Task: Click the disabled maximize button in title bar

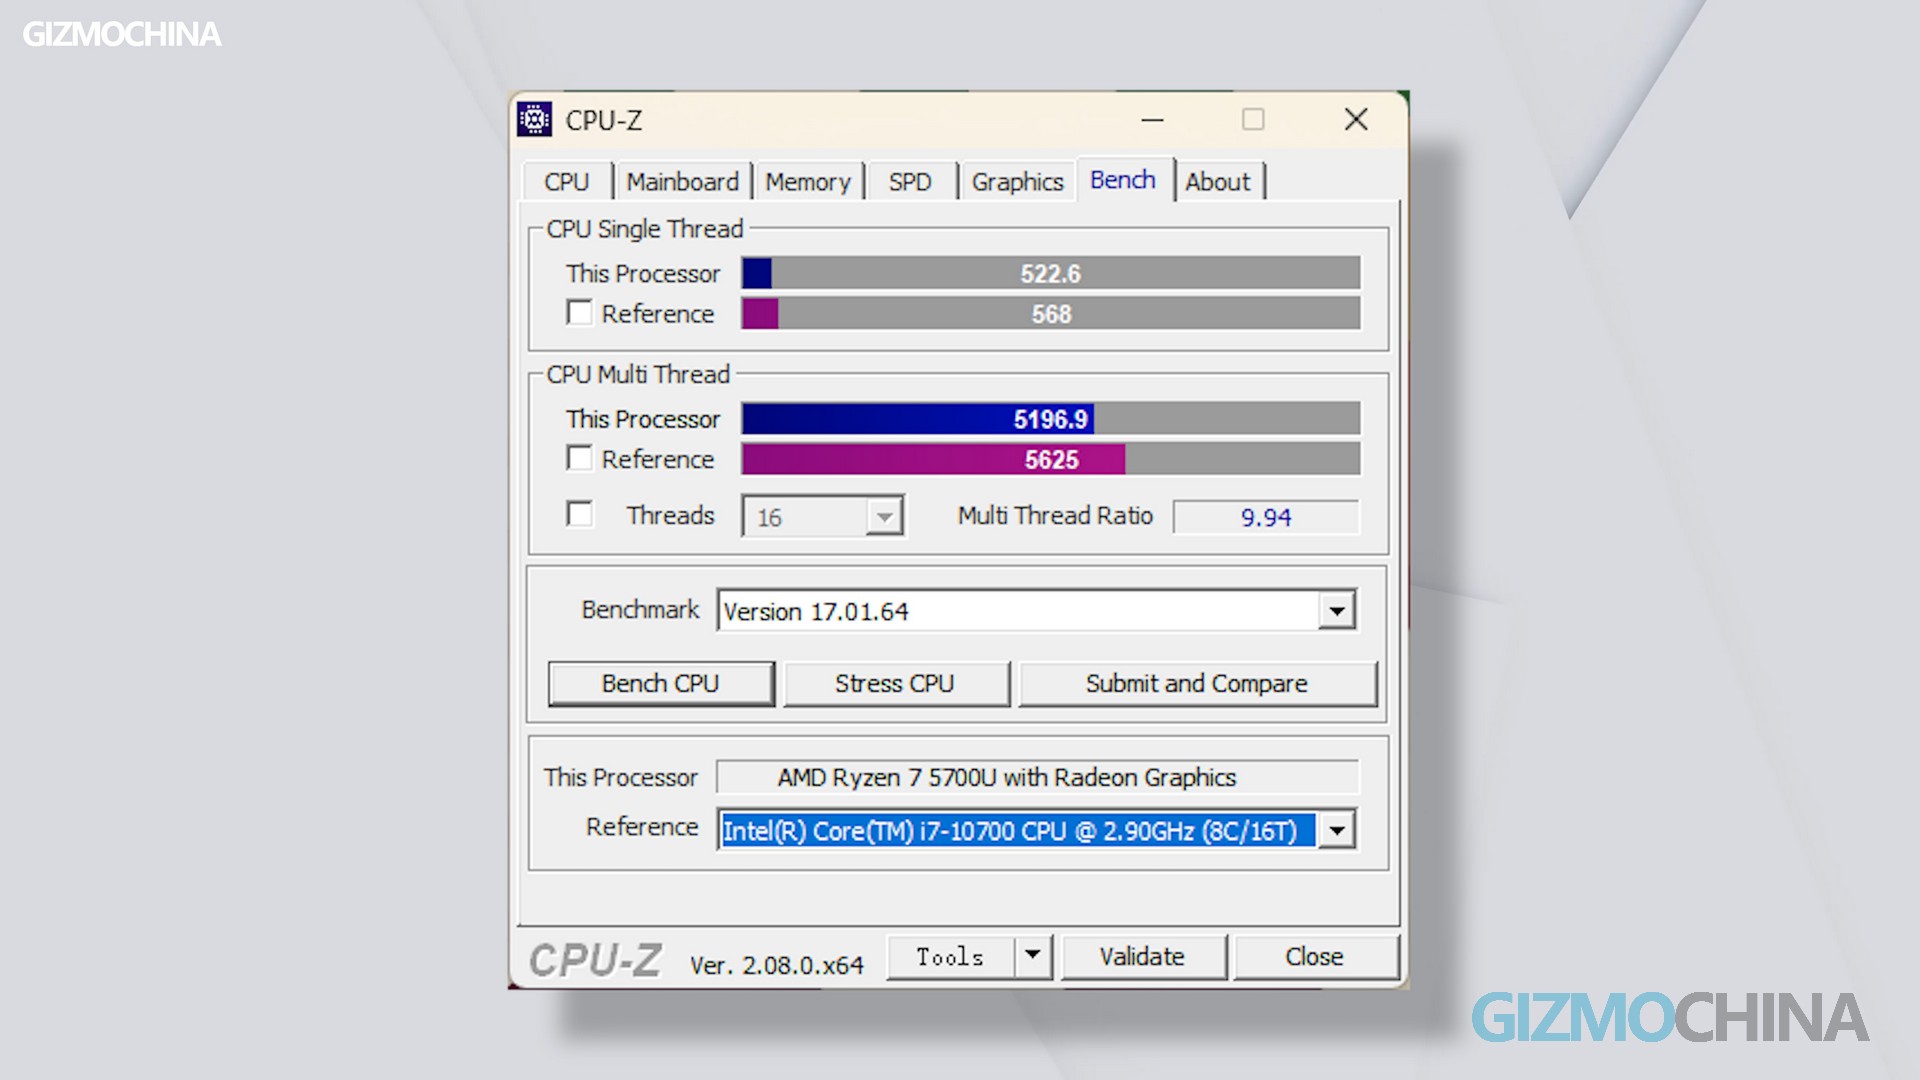Action: (x=1253, y=120)
